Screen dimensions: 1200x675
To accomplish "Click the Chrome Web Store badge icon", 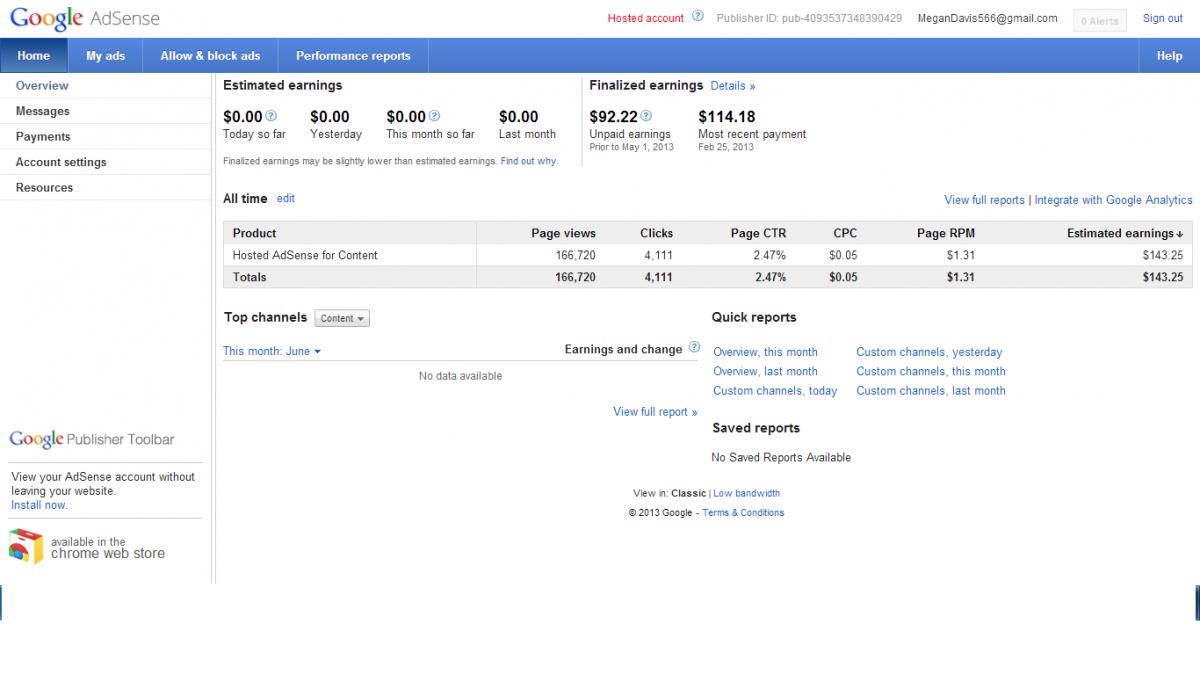I will [x=26, y=547].
